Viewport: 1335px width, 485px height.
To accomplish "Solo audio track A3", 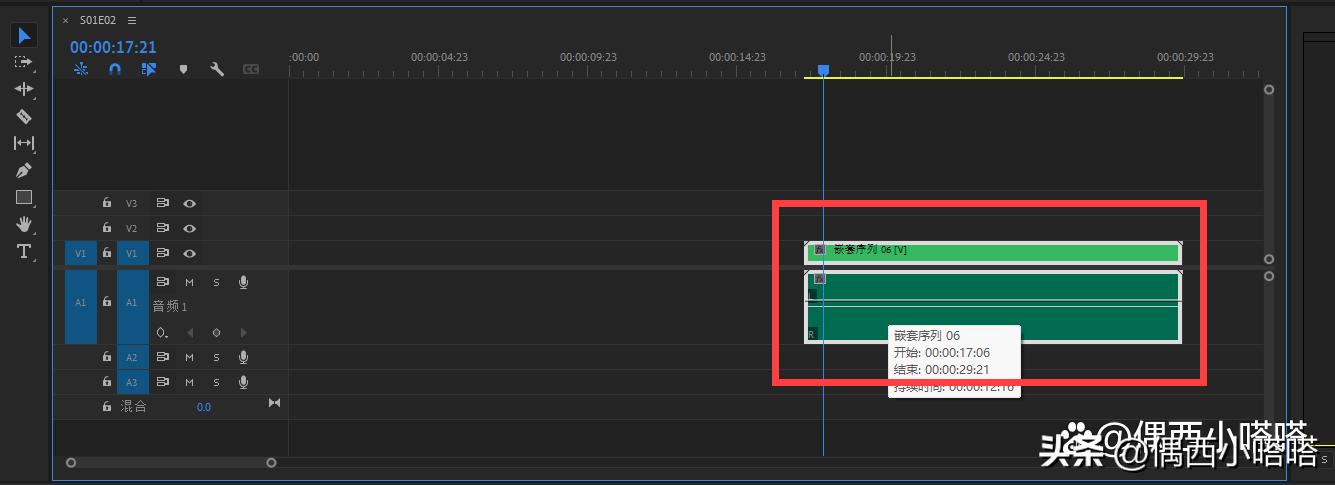I will [216, 382].
